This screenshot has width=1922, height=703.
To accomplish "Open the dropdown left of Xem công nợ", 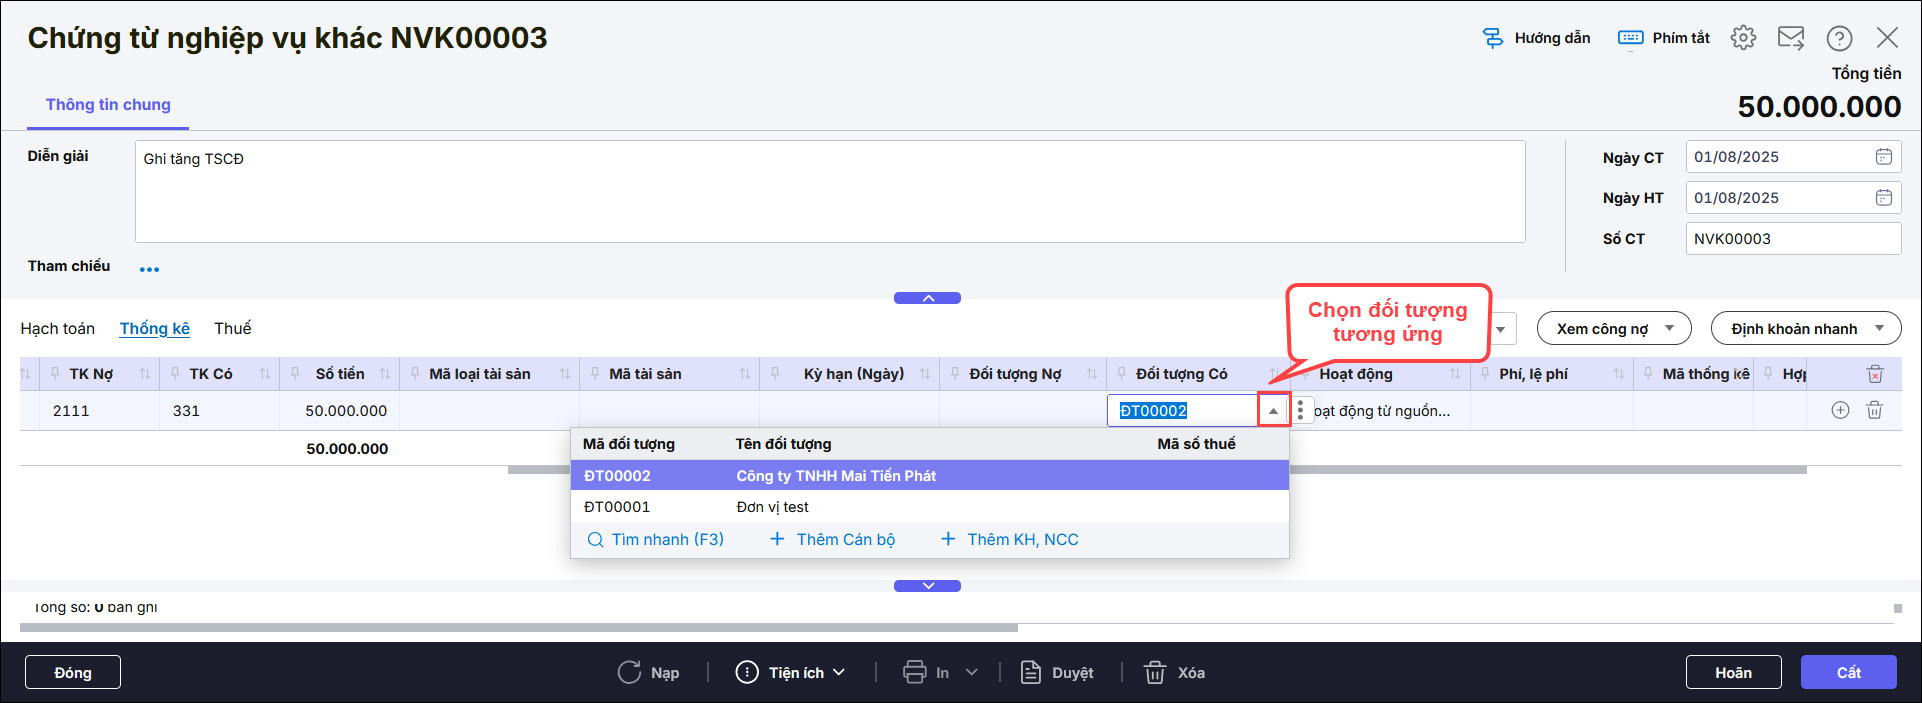I will 1502,329.
